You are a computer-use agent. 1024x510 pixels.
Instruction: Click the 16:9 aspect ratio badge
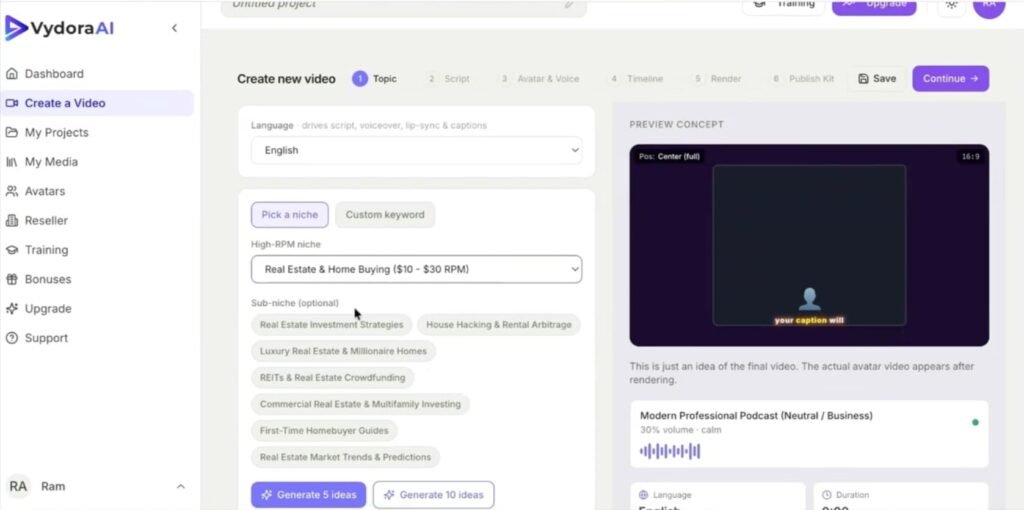click(x=970, y=157)
